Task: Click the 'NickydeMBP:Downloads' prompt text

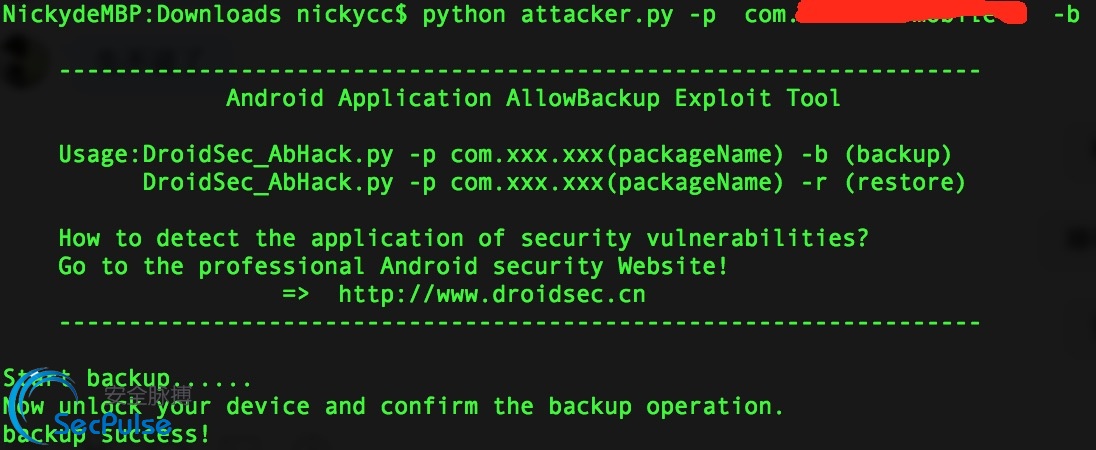Action: pyautogui.click(x=142, y=15)
